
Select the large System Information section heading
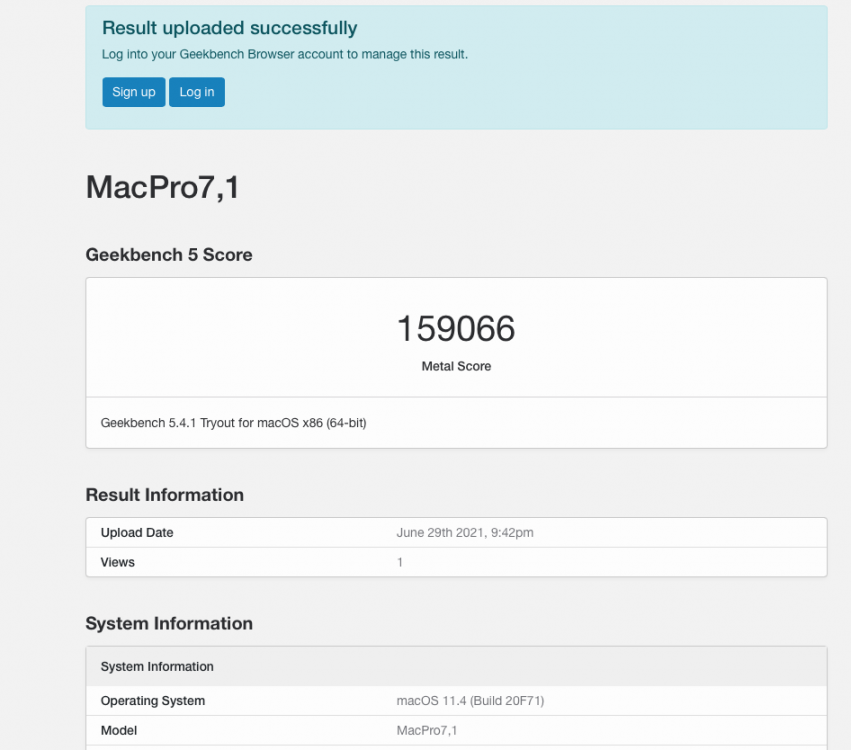point(169,624)
